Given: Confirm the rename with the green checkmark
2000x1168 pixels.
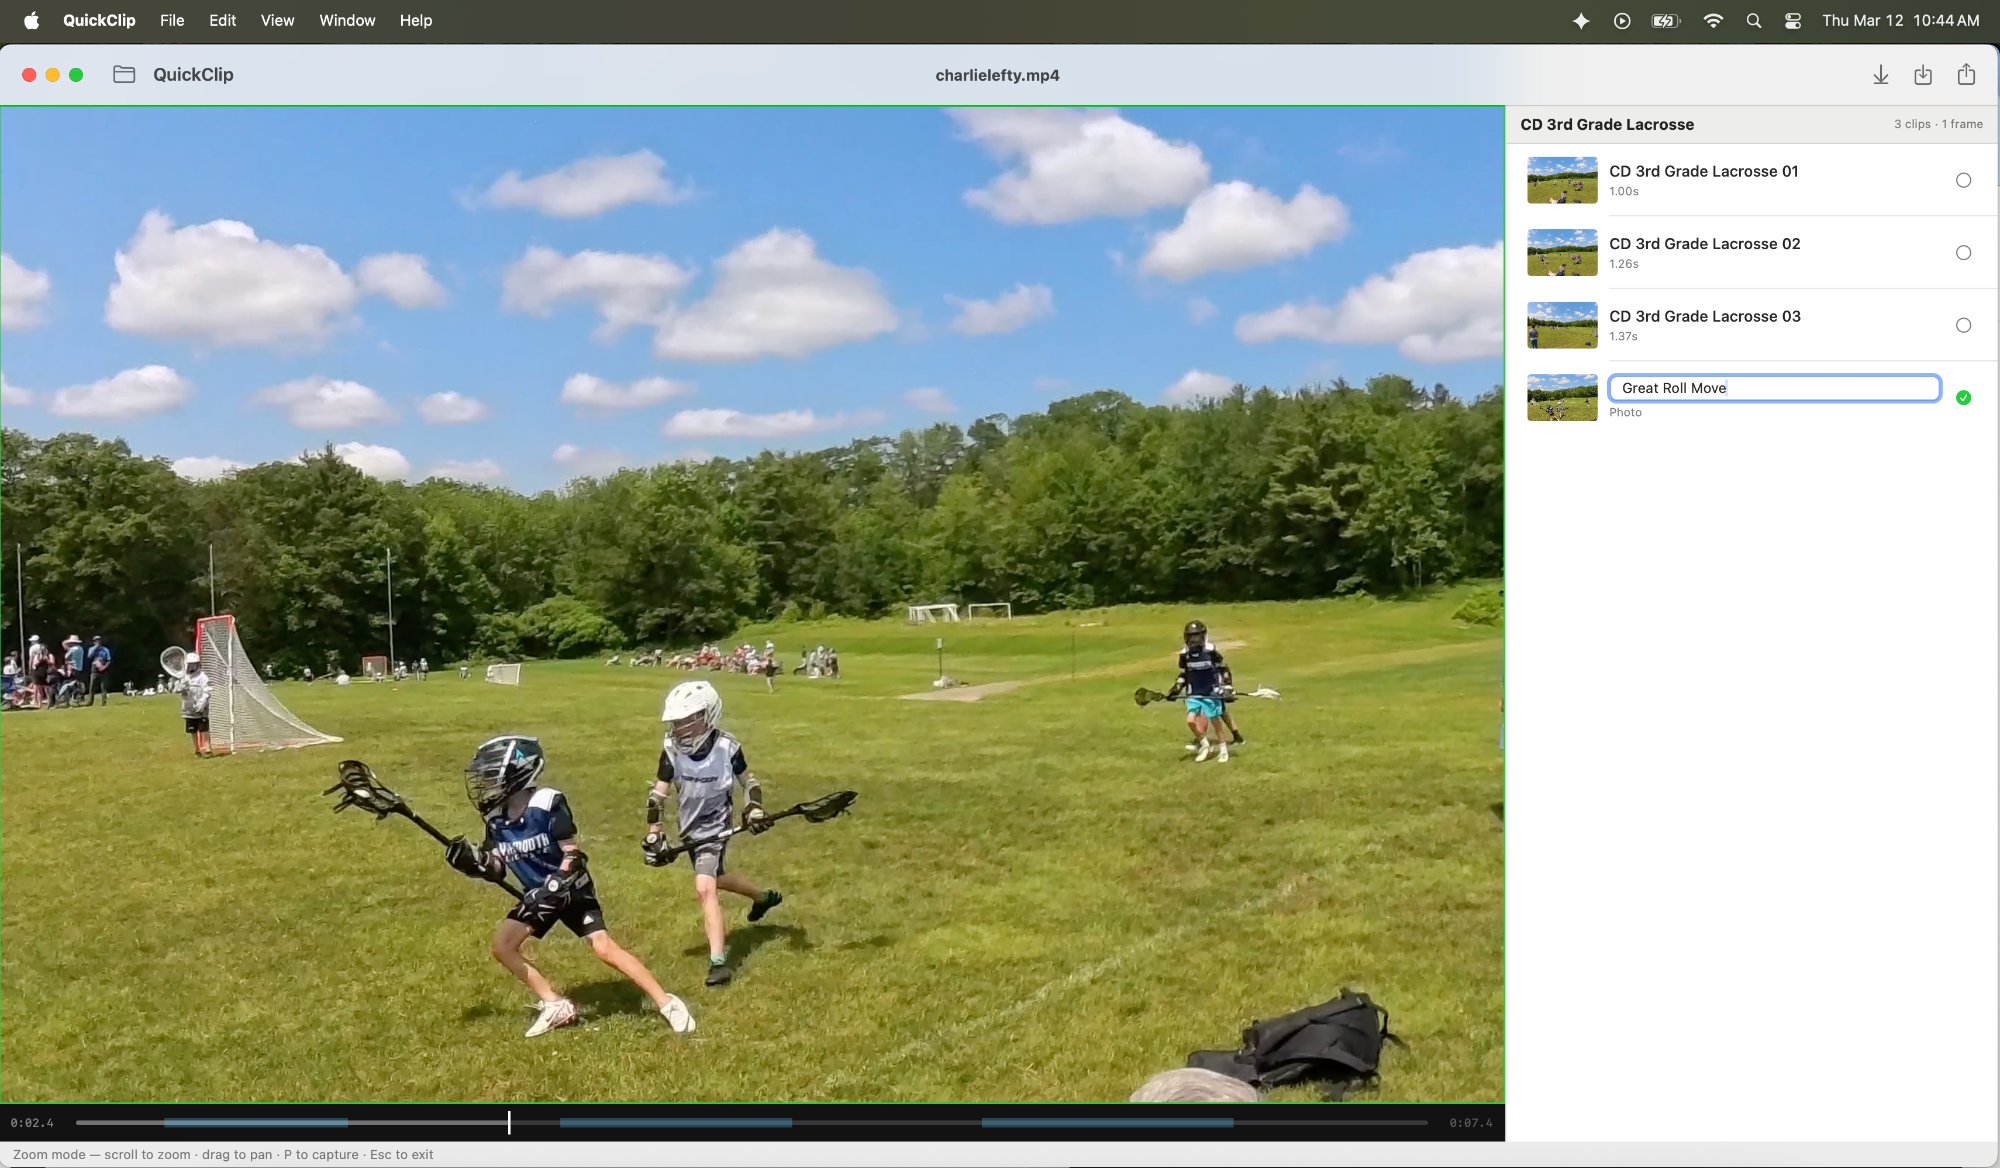Looking at the screenshot, I should click(1963, 397).
